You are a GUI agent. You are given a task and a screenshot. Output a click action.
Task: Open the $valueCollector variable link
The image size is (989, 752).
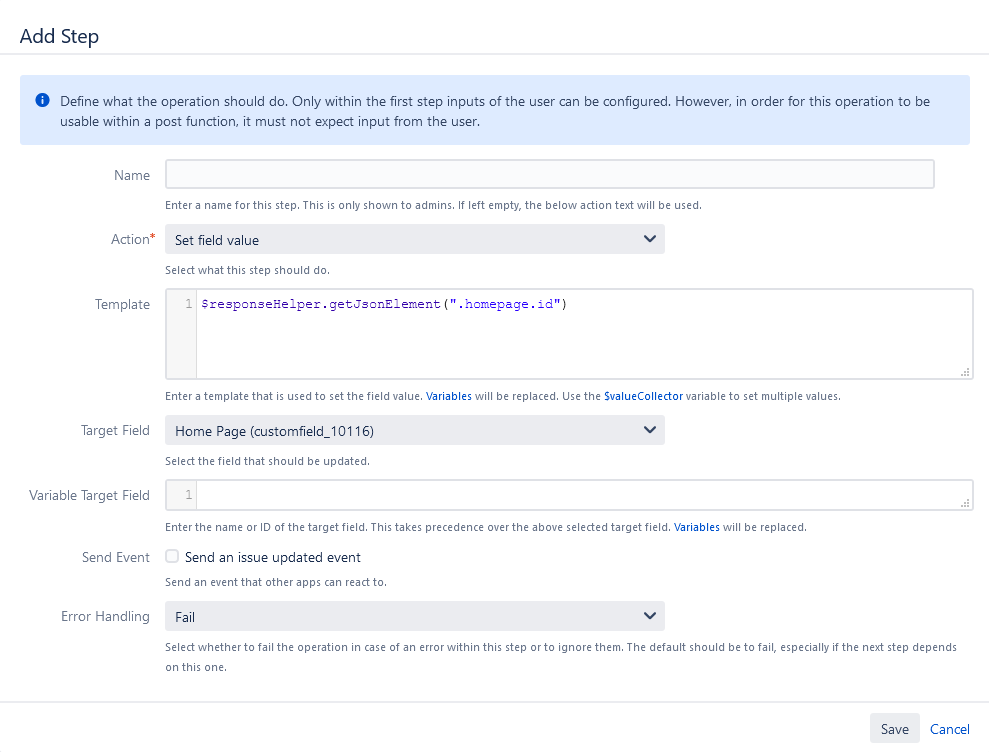pyautogui.click(x=643, y=396)
